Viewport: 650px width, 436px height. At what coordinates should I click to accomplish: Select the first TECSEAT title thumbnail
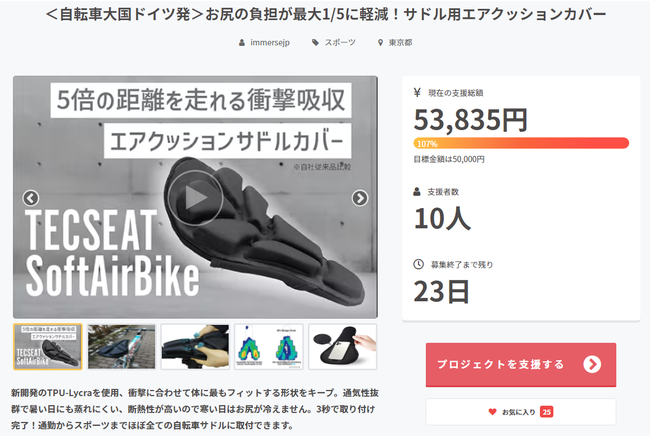pos(48,347)
